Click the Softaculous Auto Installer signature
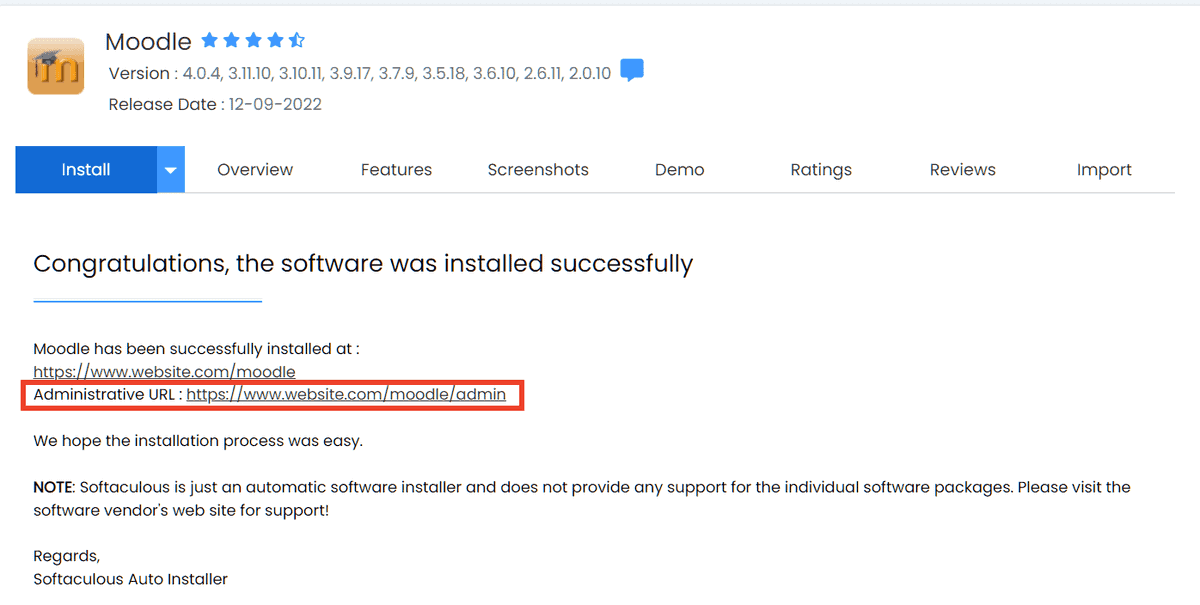This screenshot has width=1200, height=605. point(130,579)
